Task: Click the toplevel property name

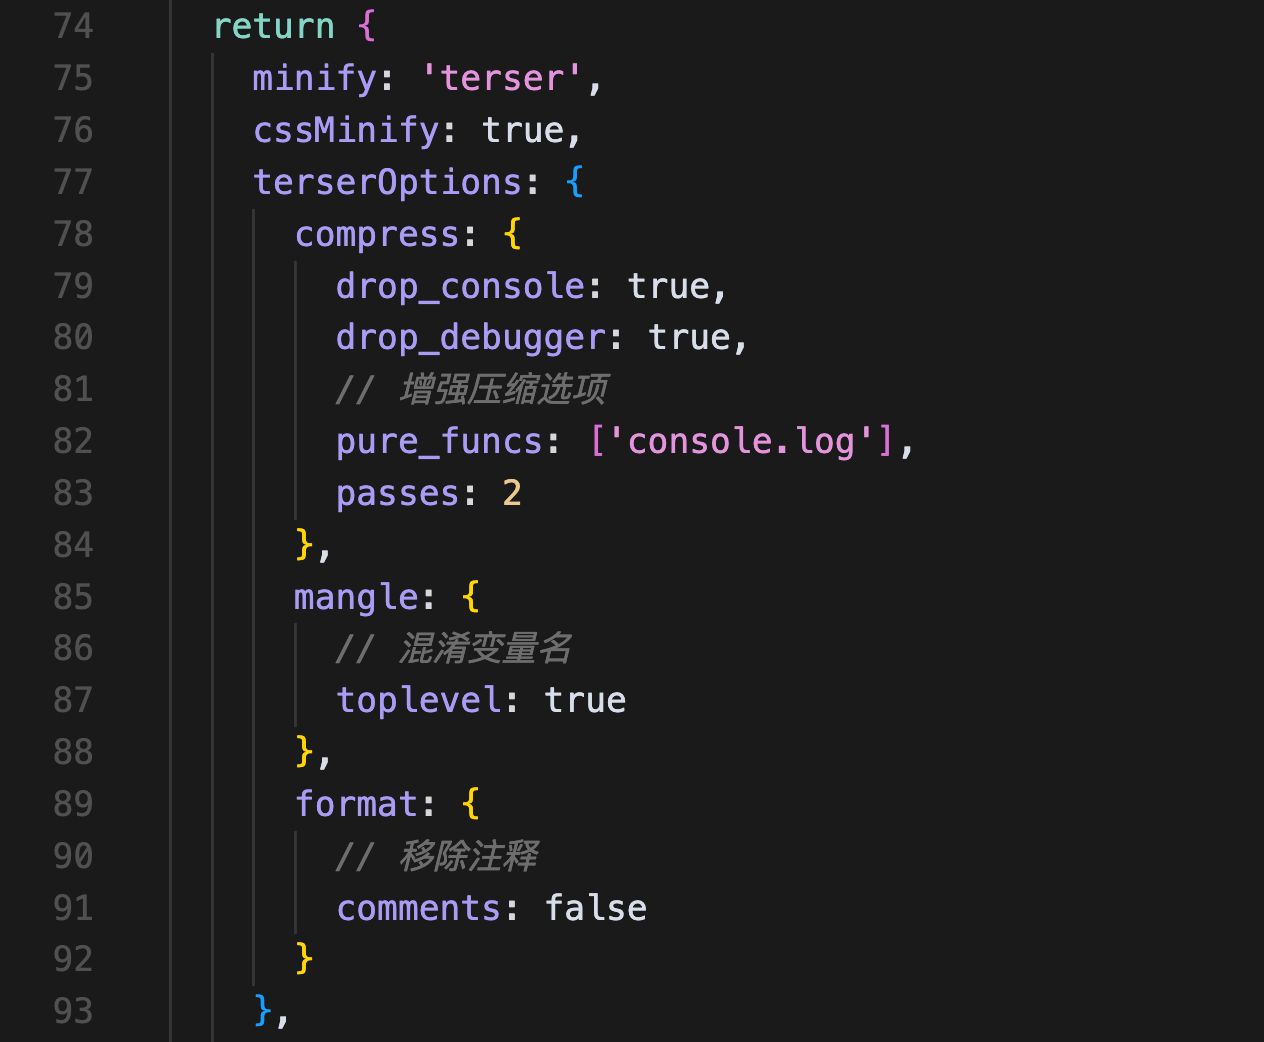Action: pos(418,700)
